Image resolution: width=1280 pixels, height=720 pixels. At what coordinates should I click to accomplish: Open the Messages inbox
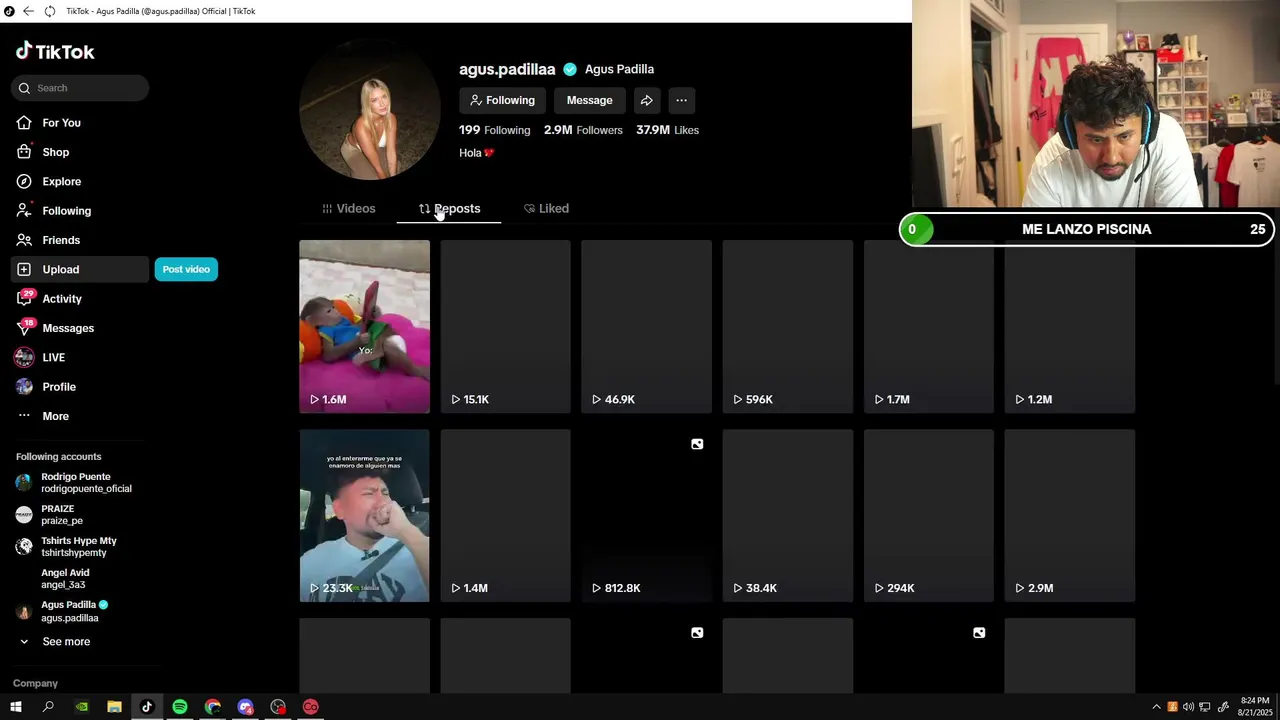[x=67, y=328]
